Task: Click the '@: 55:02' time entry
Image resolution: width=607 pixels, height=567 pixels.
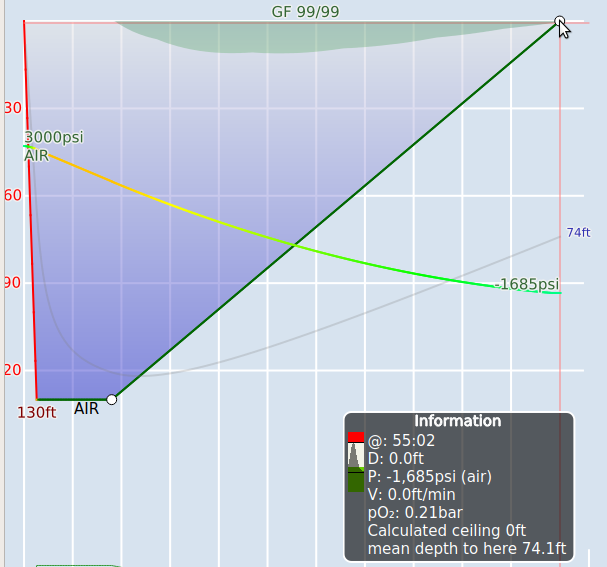Action: 401,440
